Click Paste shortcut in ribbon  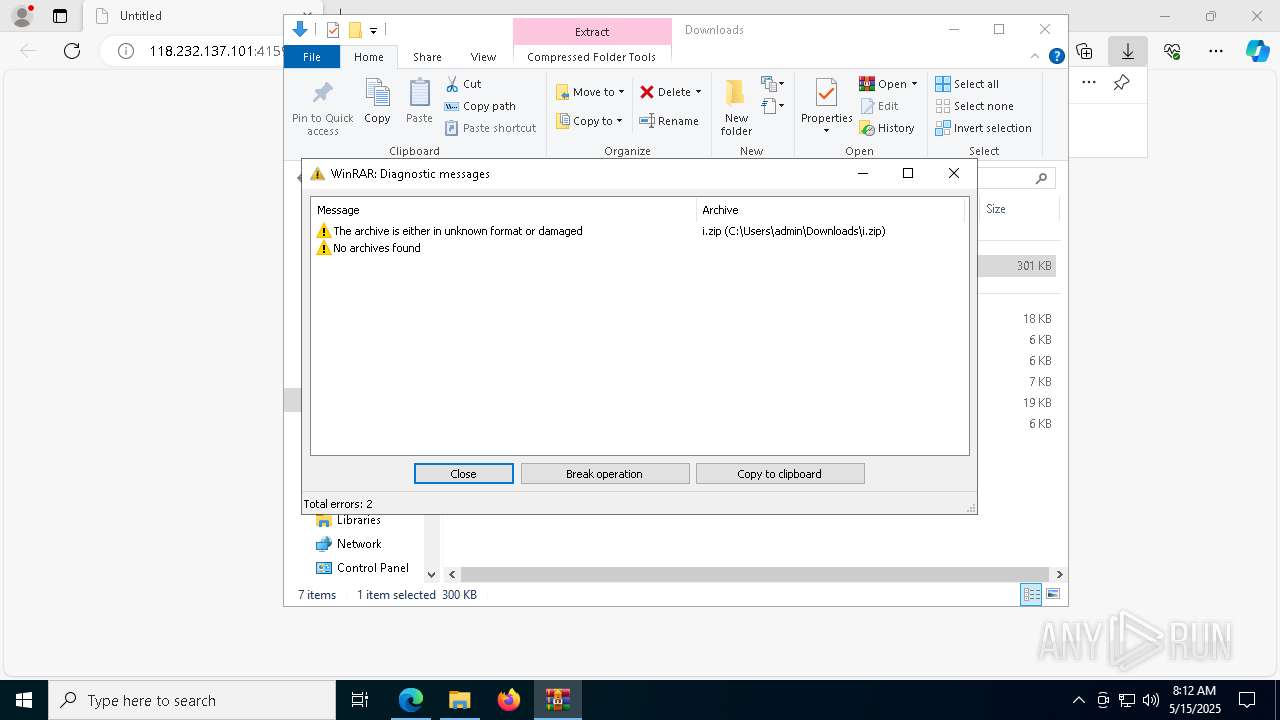pos(490,128)
